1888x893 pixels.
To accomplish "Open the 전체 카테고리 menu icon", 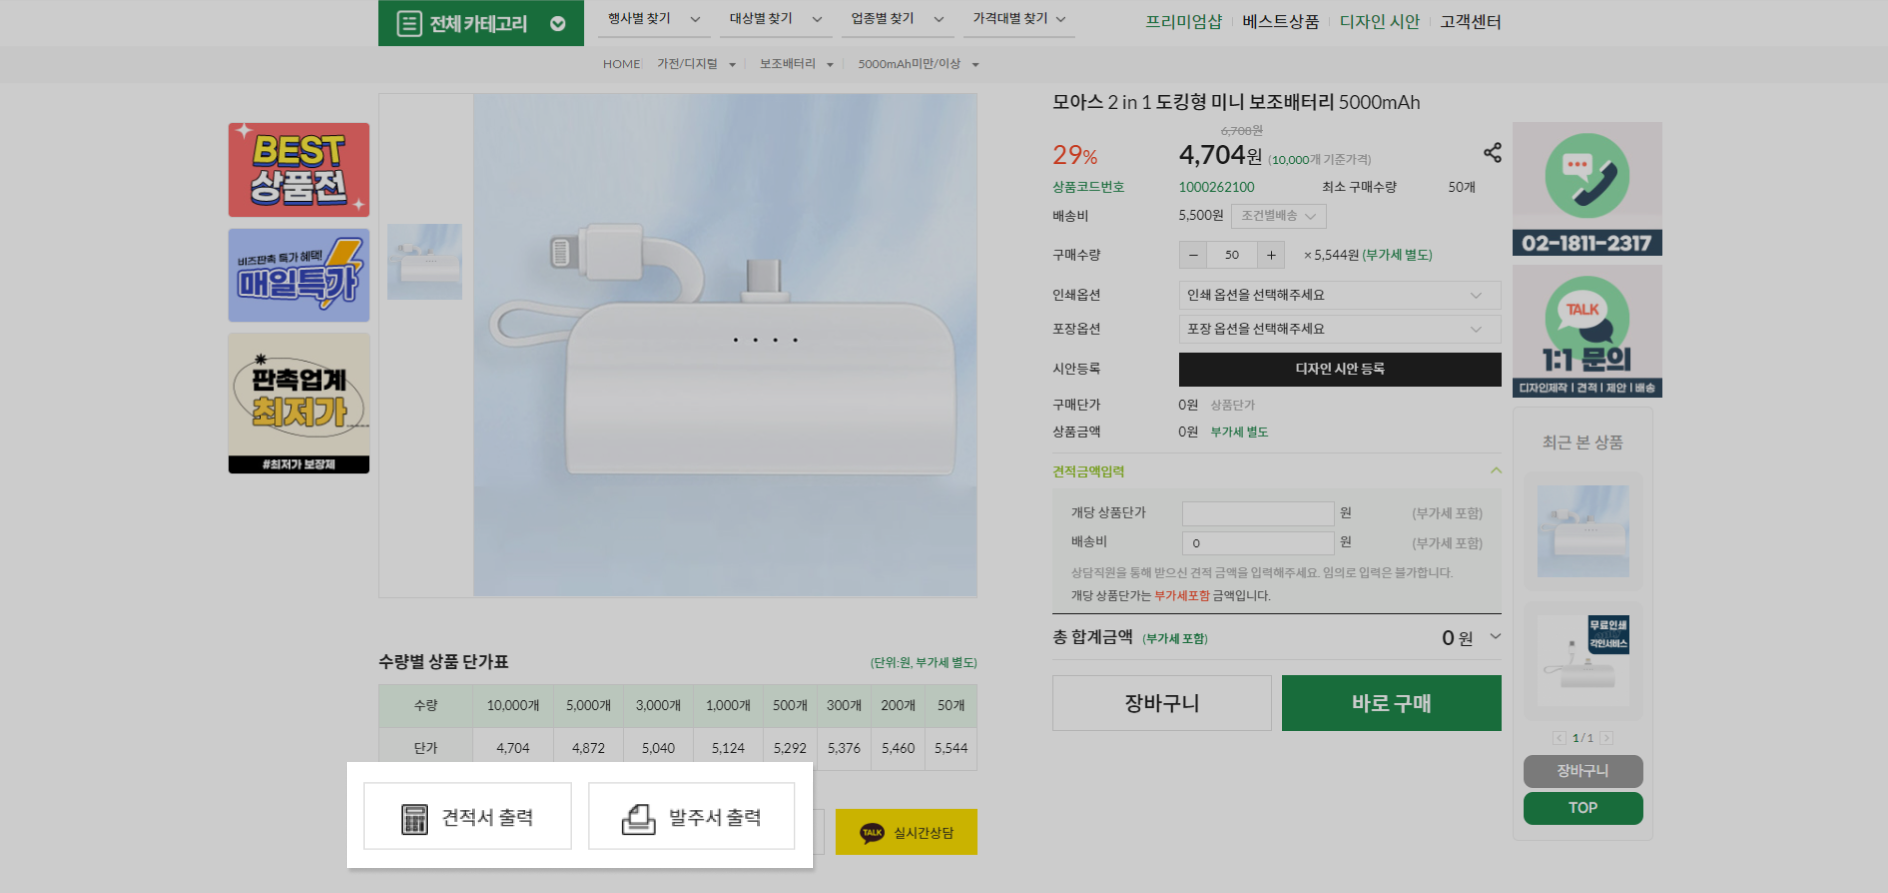I will pos(409,23).
